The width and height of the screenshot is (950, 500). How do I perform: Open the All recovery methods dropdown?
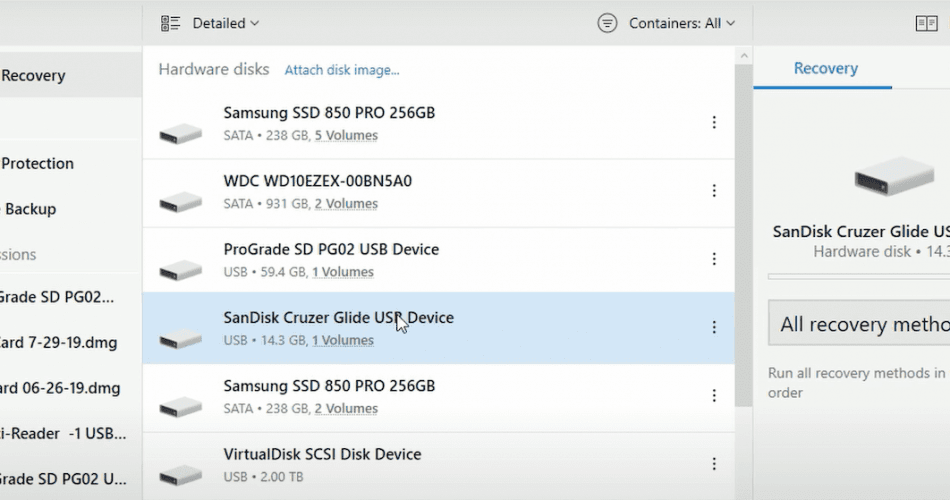coord(860,325)
